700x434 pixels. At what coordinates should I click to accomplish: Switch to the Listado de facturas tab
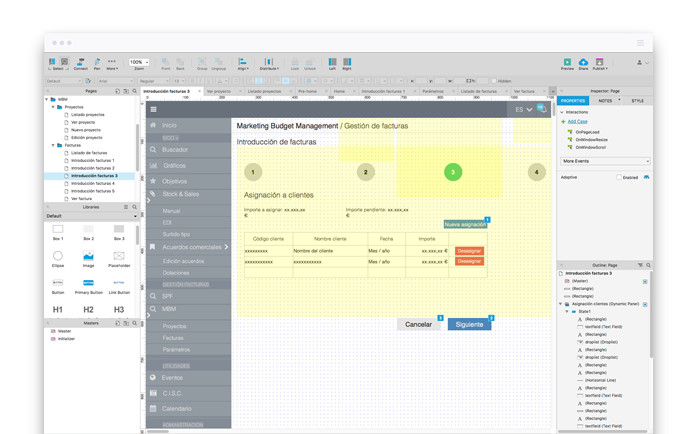478,91
